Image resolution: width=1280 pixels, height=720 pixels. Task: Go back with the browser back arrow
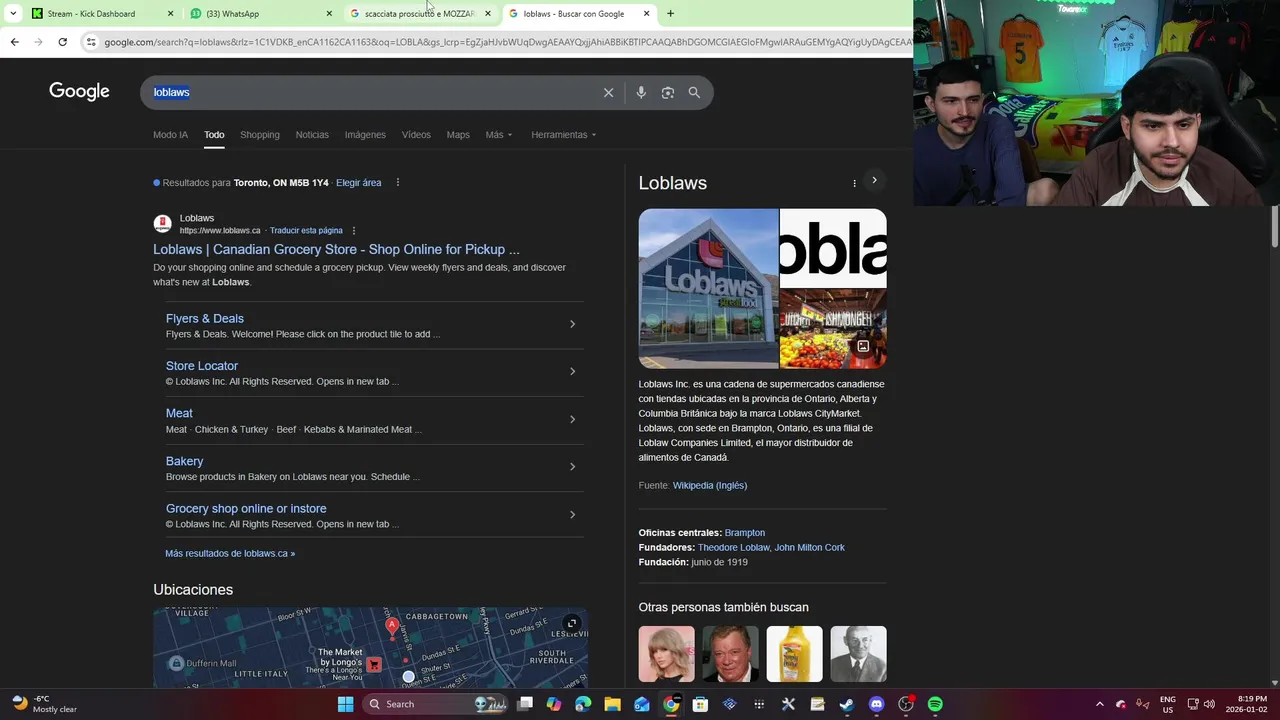[x=14, y=42]
